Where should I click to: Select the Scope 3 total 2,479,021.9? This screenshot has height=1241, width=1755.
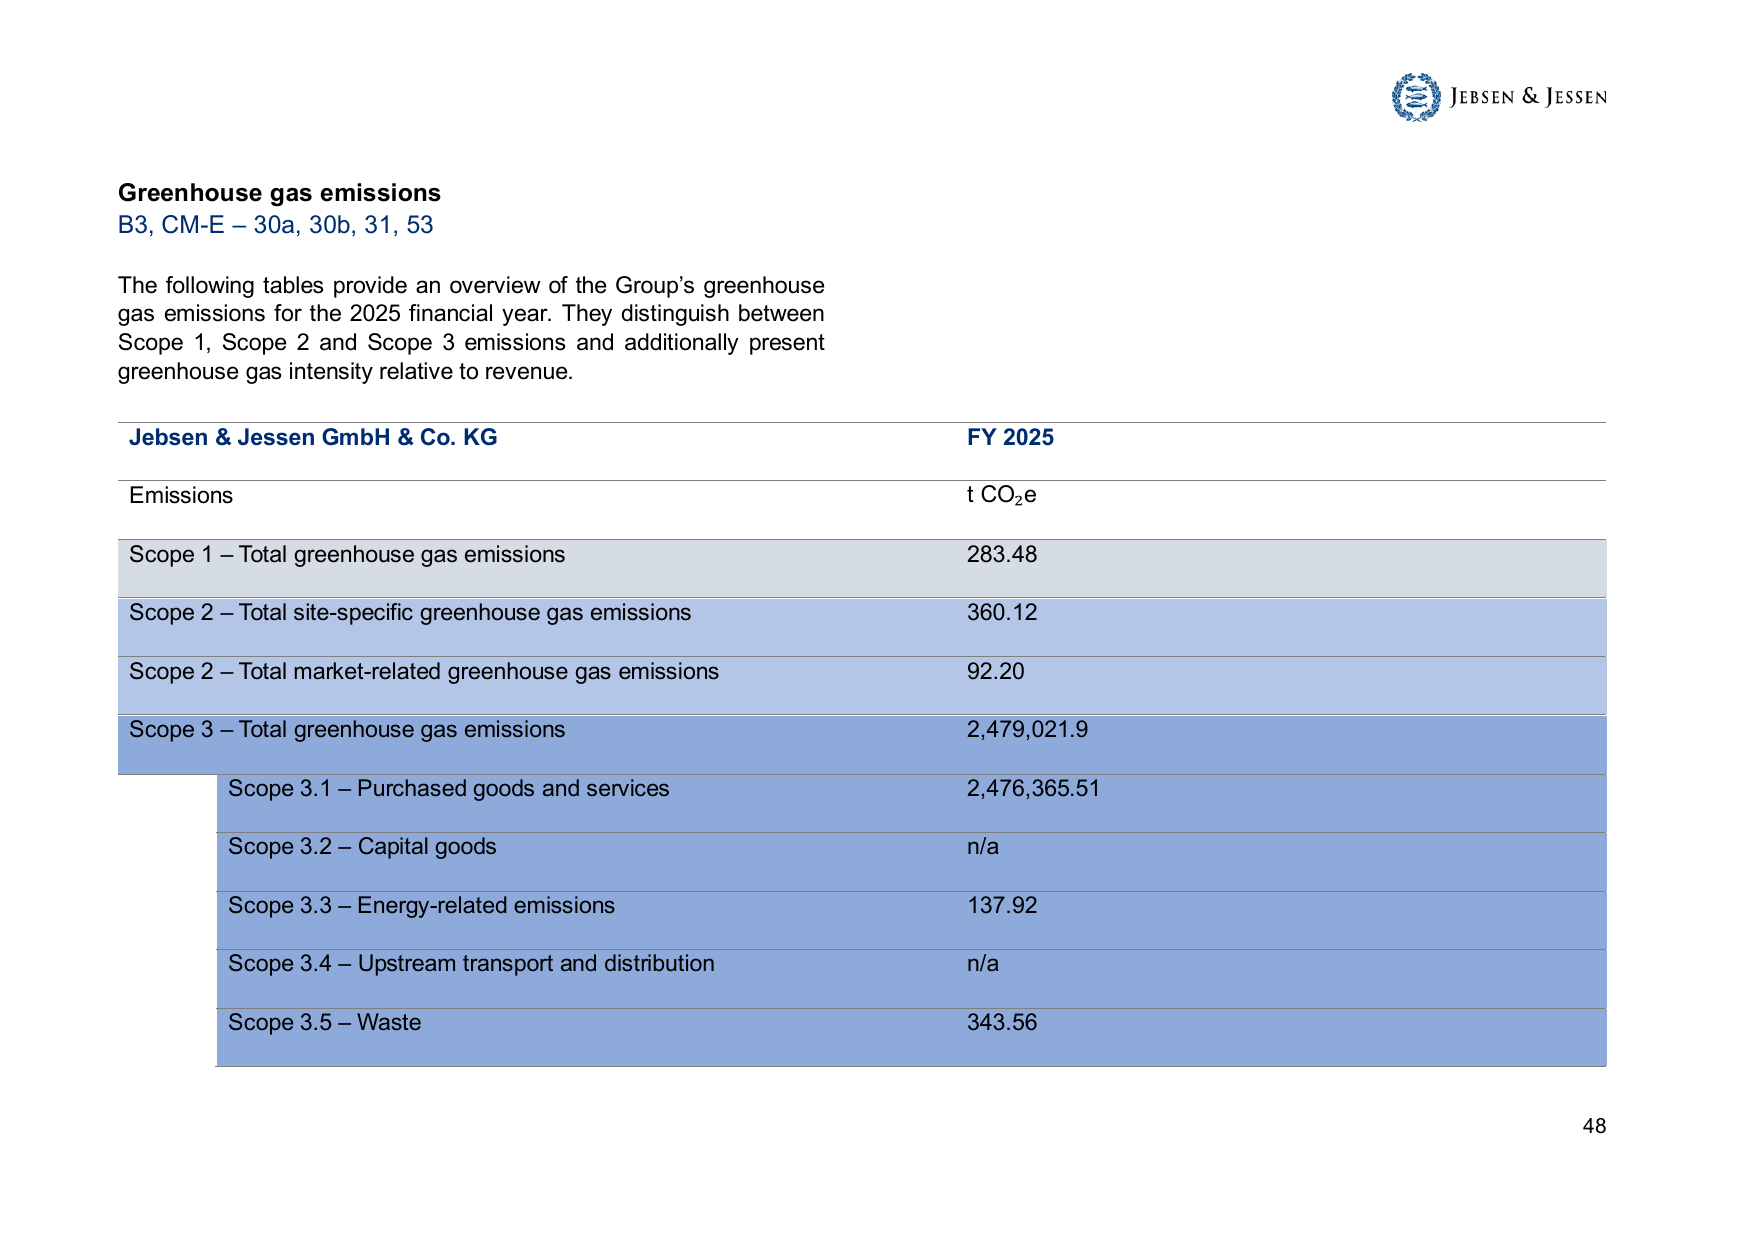pos(1027,730)
